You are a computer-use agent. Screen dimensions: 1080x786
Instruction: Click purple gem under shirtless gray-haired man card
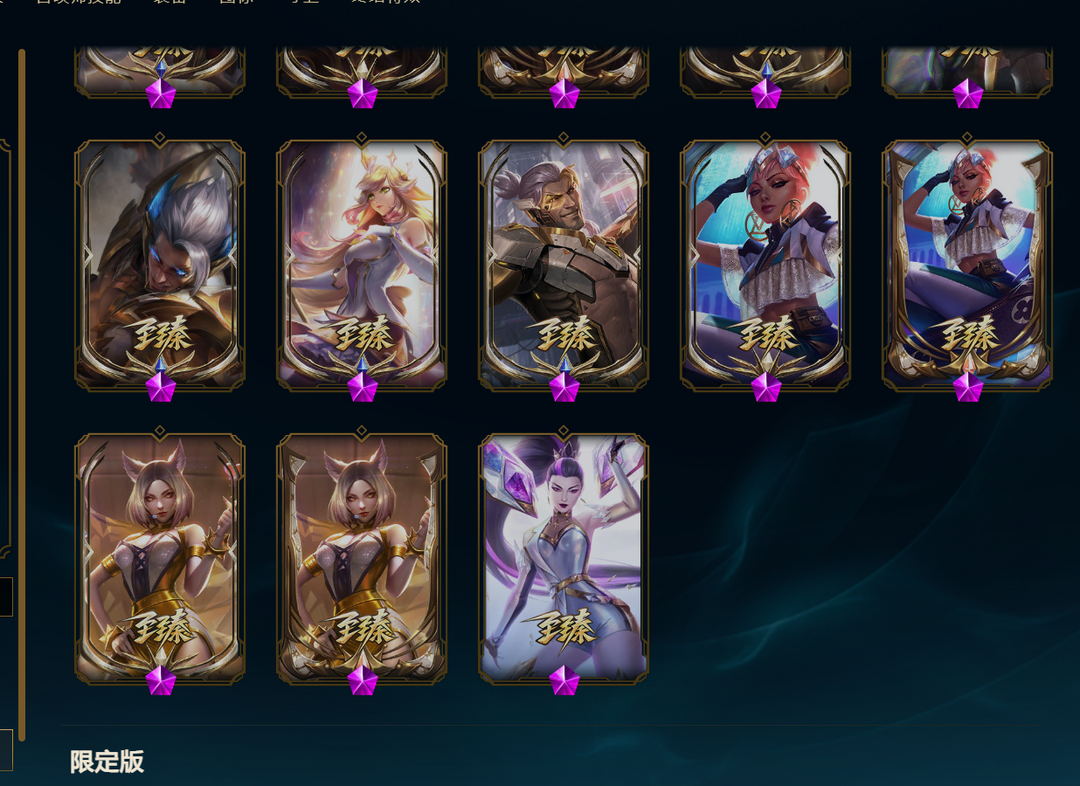point(564,386)
